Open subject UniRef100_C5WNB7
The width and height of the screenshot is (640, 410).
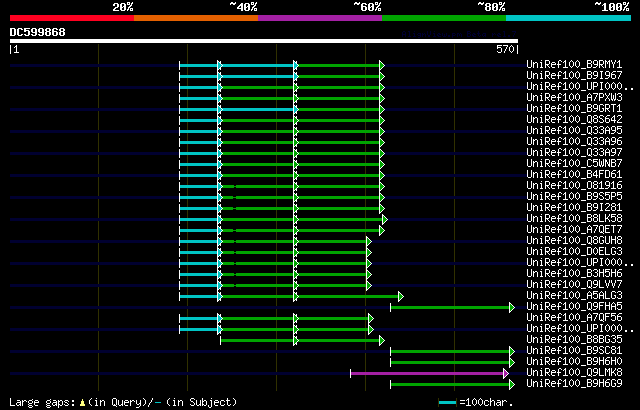(x=574, y=164)
